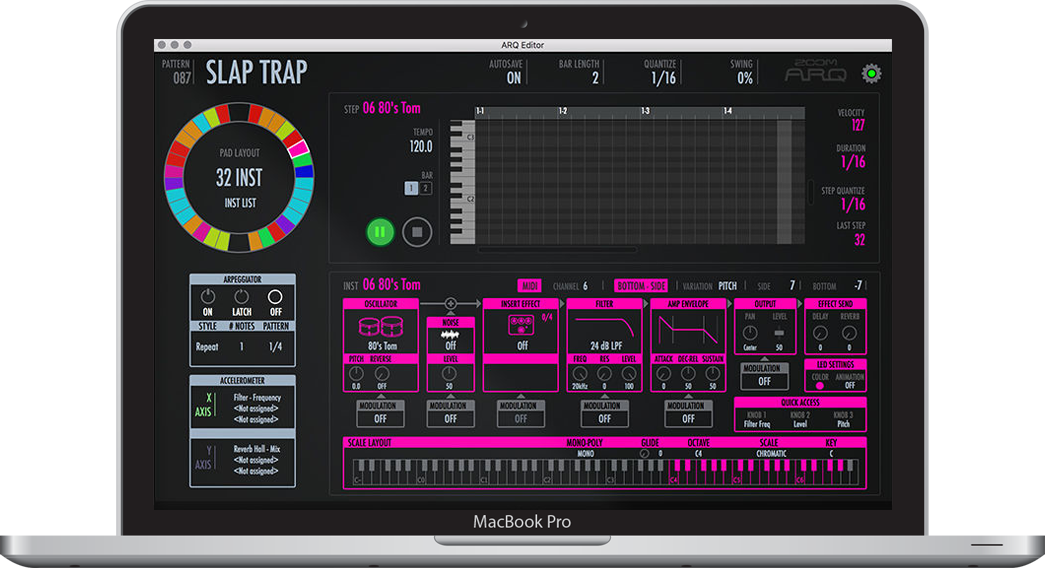Pause playback with the green pause button
Screen dimensions: 1045x568
tap(380, 232)
